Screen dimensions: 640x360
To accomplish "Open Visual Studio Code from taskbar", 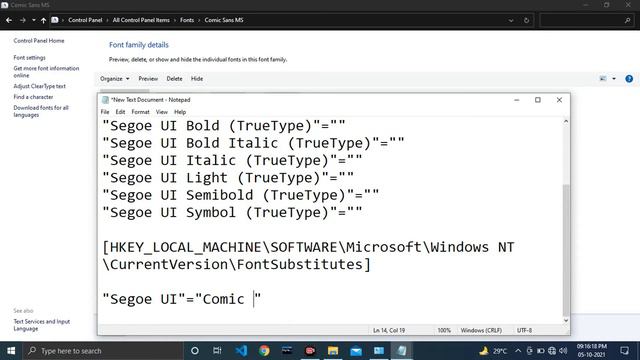I will 241,351.
